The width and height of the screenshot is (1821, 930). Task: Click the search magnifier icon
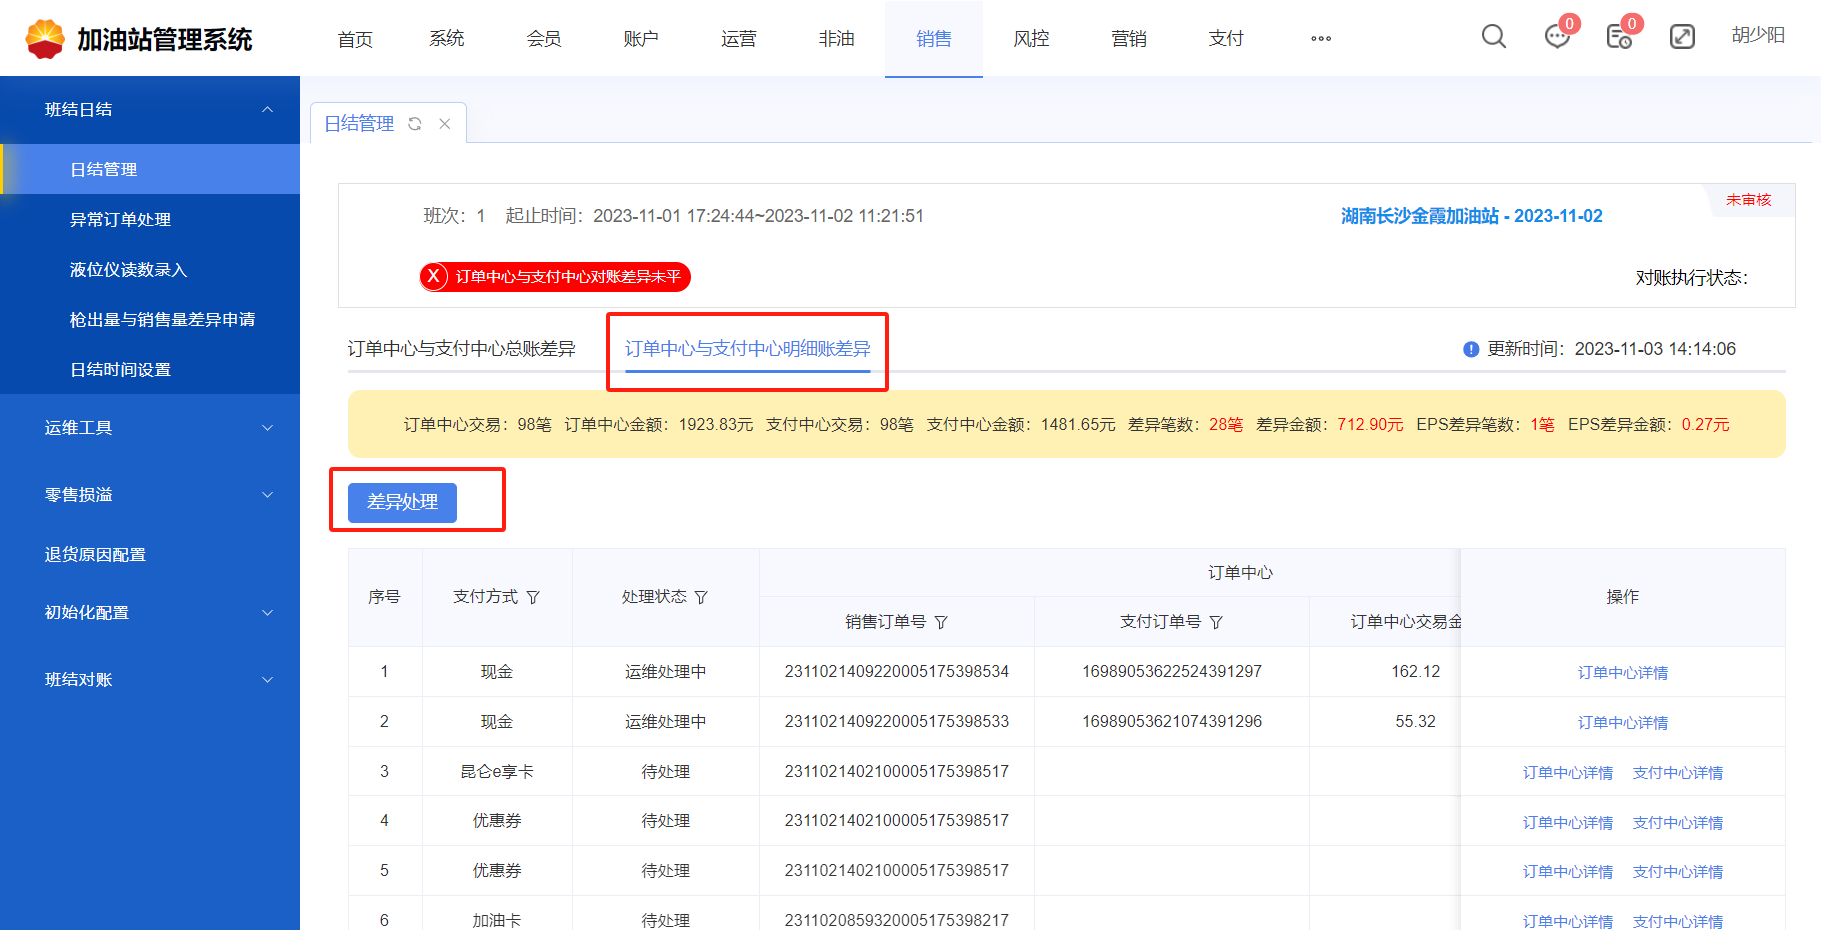(1493, 37)
